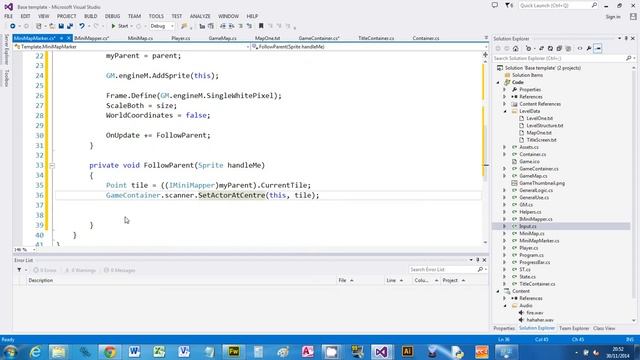Click the Undo toolbar icon
Viewport: 640px width, 360px height.
[x=82, y=26]
